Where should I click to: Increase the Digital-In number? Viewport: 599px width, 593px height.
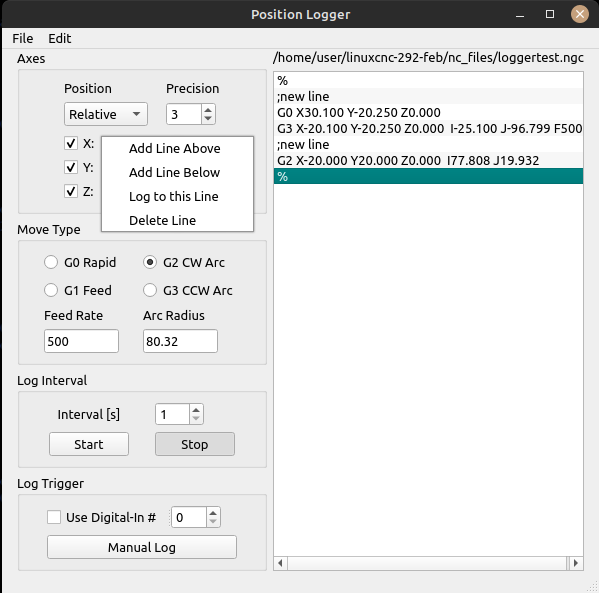213,513
